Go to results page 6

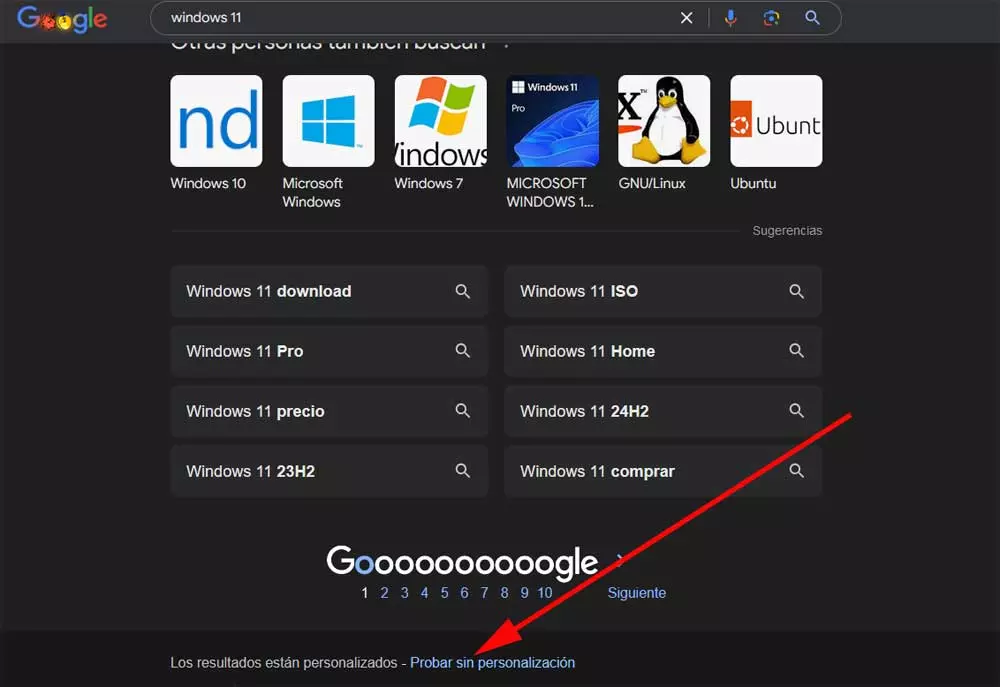(x=464, y=593)
